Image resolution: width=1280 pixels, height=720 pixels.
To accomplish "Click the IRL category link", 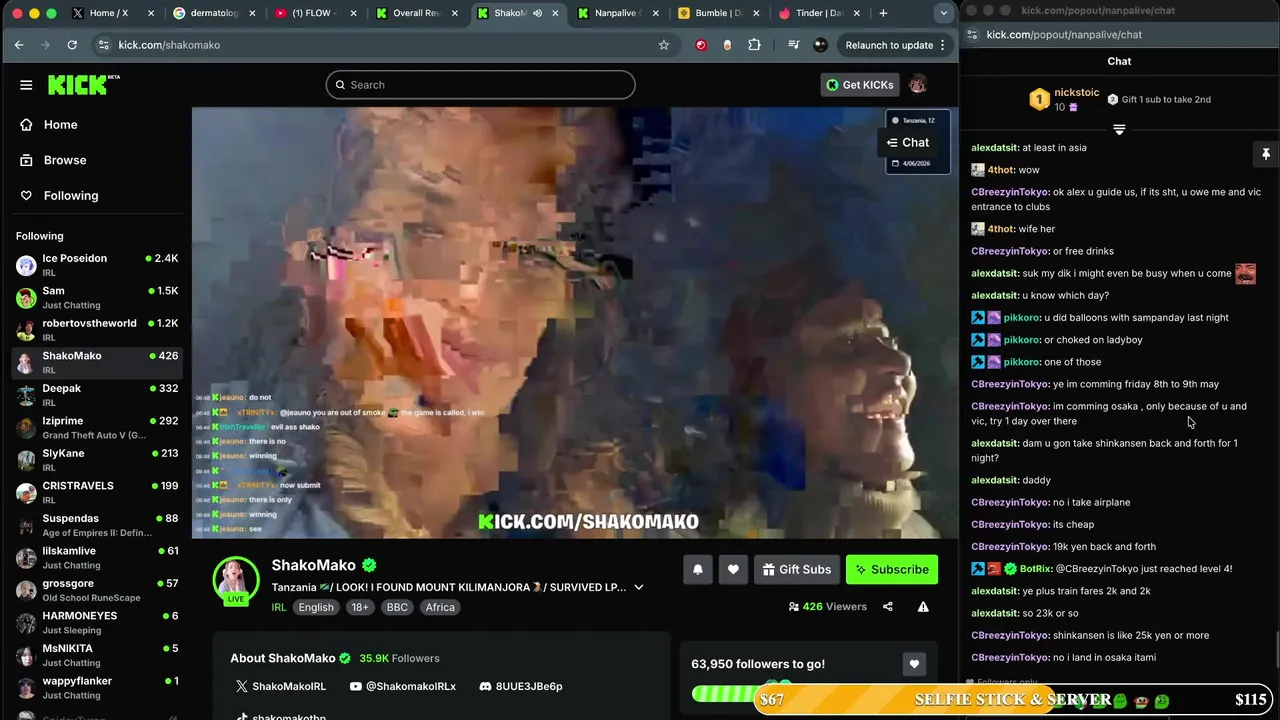I will [279, 607].
